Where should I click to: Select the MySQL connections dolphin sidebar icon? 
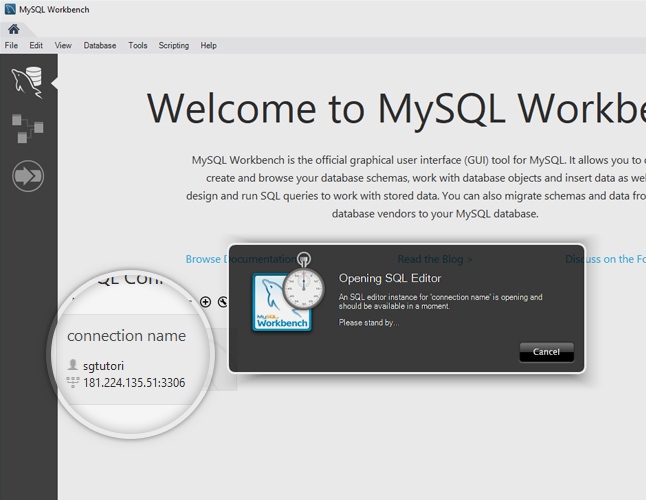(x=27, y=82)
